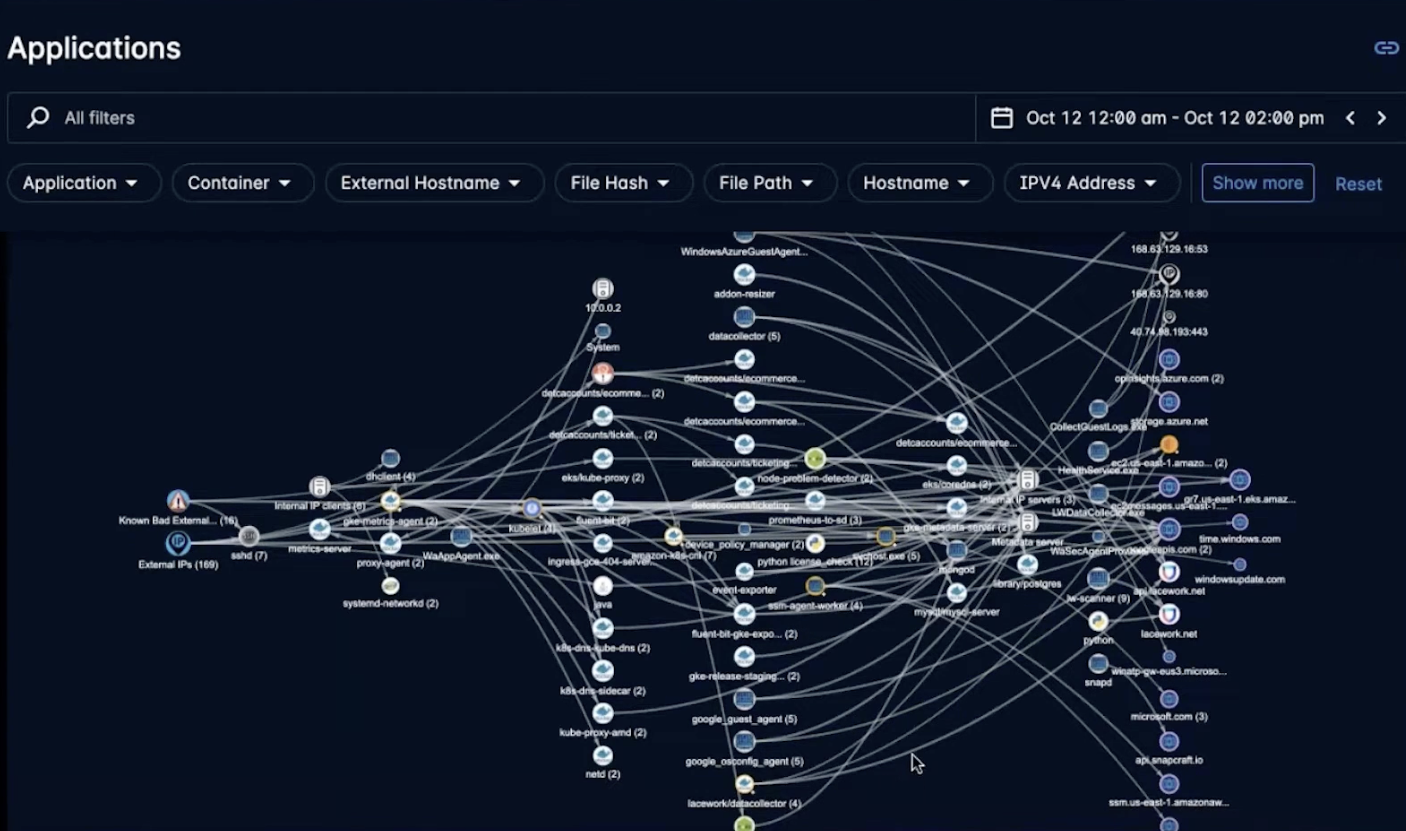1406x831 pixels.
Task: Click the gke-release-staging node label
Action: pyautogui.click(x=744, y=677)
